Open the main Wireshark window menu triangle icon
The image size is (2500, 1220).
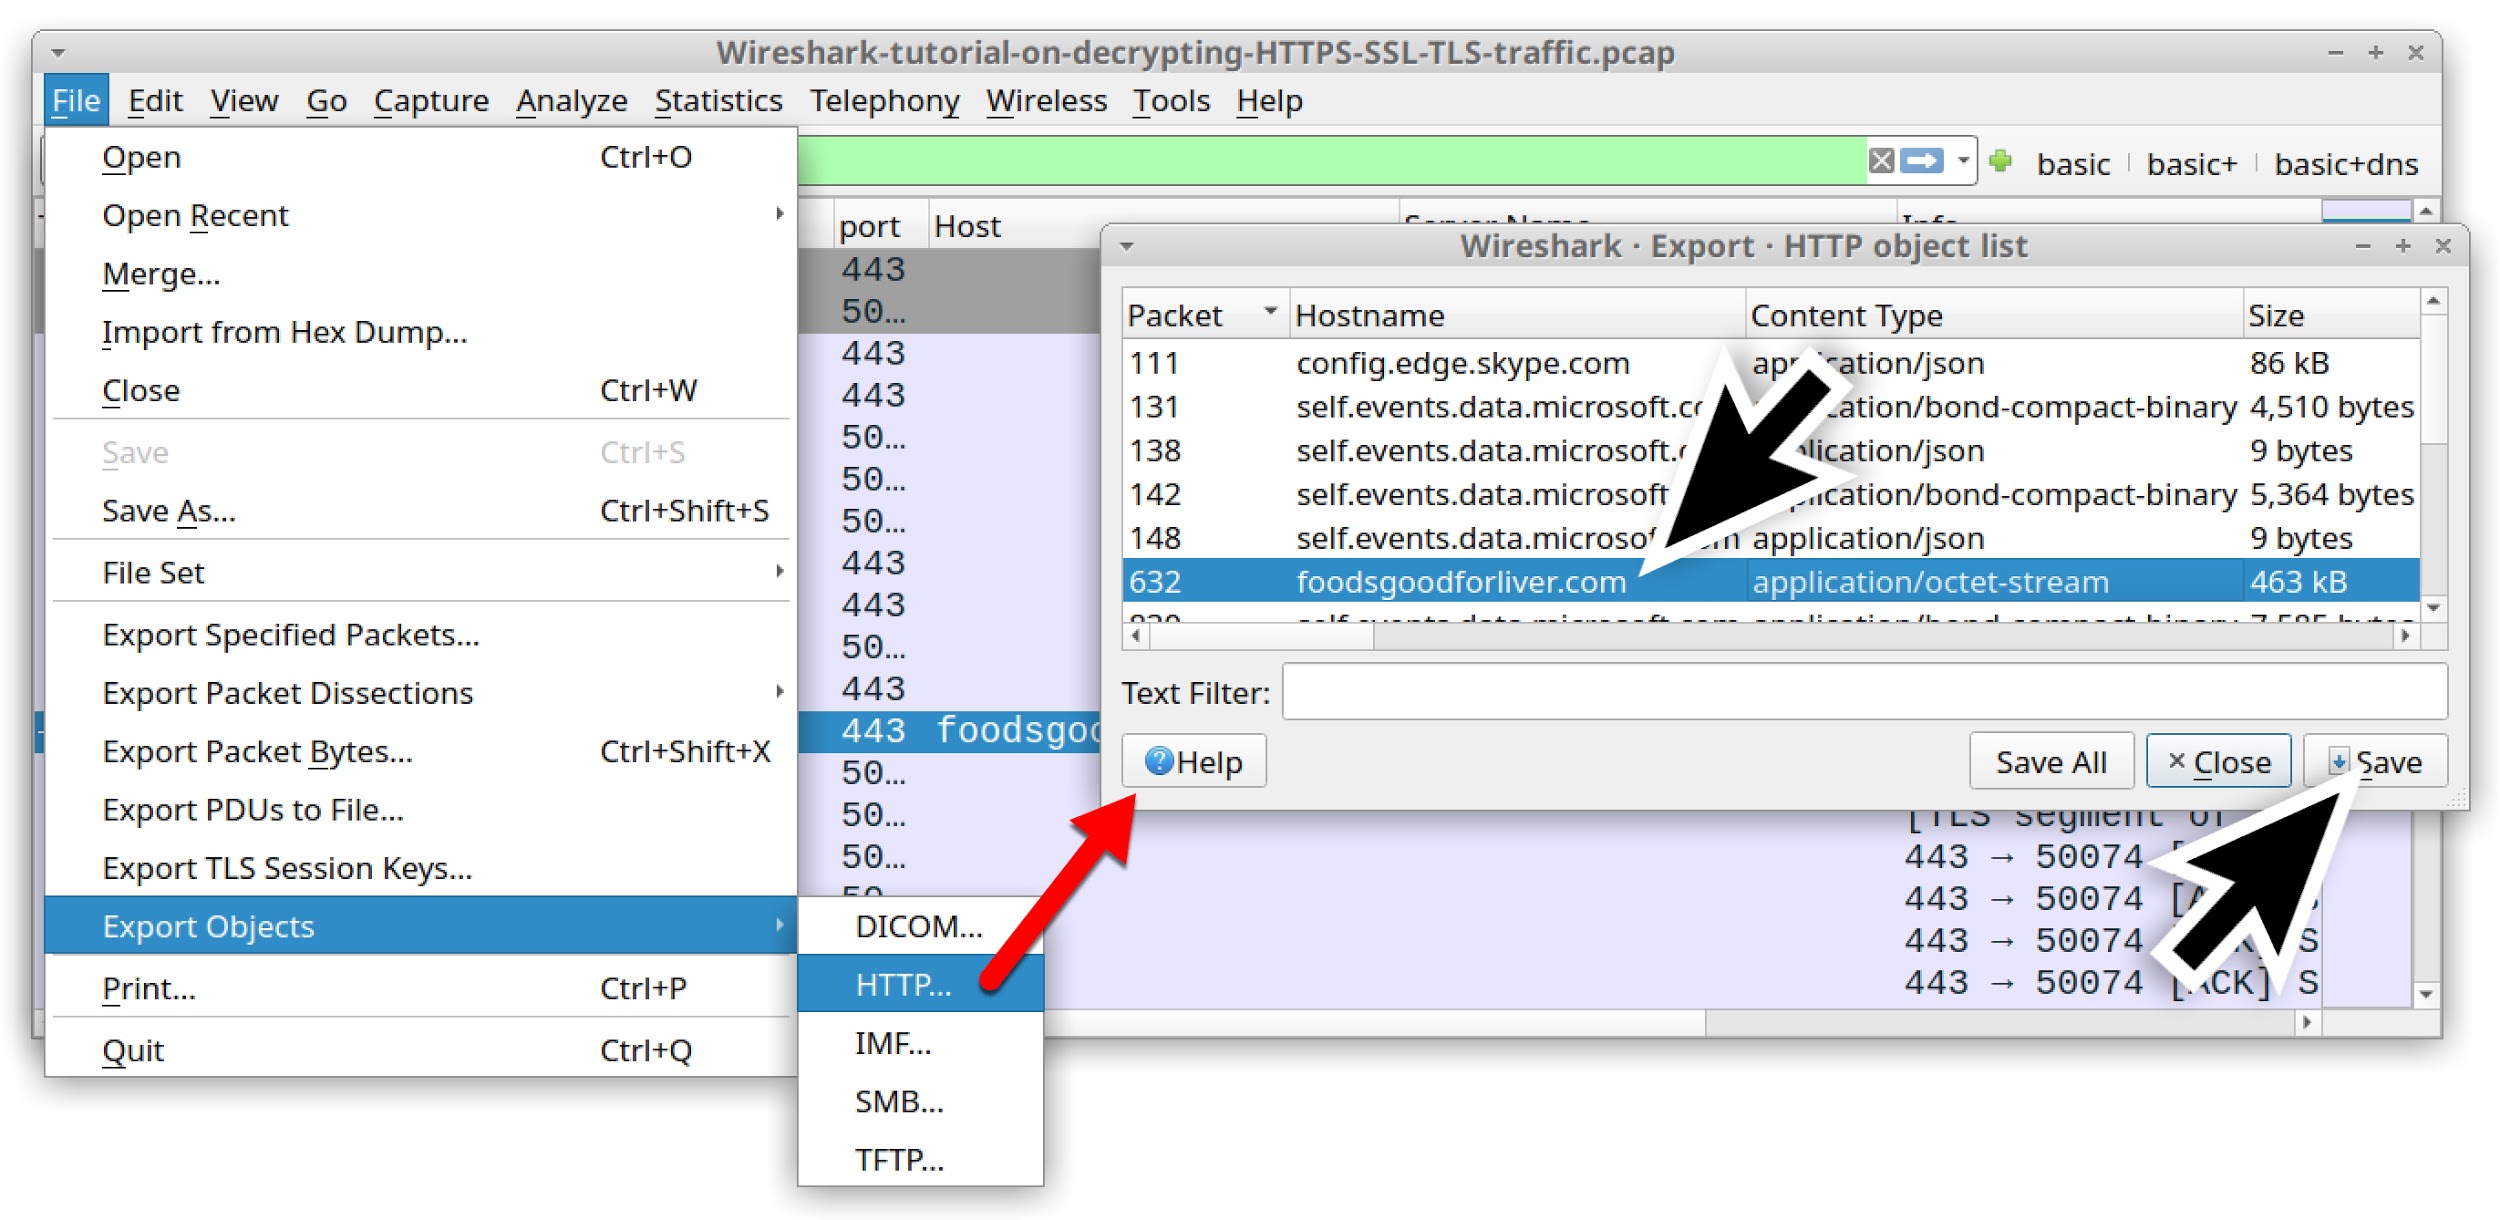coord(60,52)
